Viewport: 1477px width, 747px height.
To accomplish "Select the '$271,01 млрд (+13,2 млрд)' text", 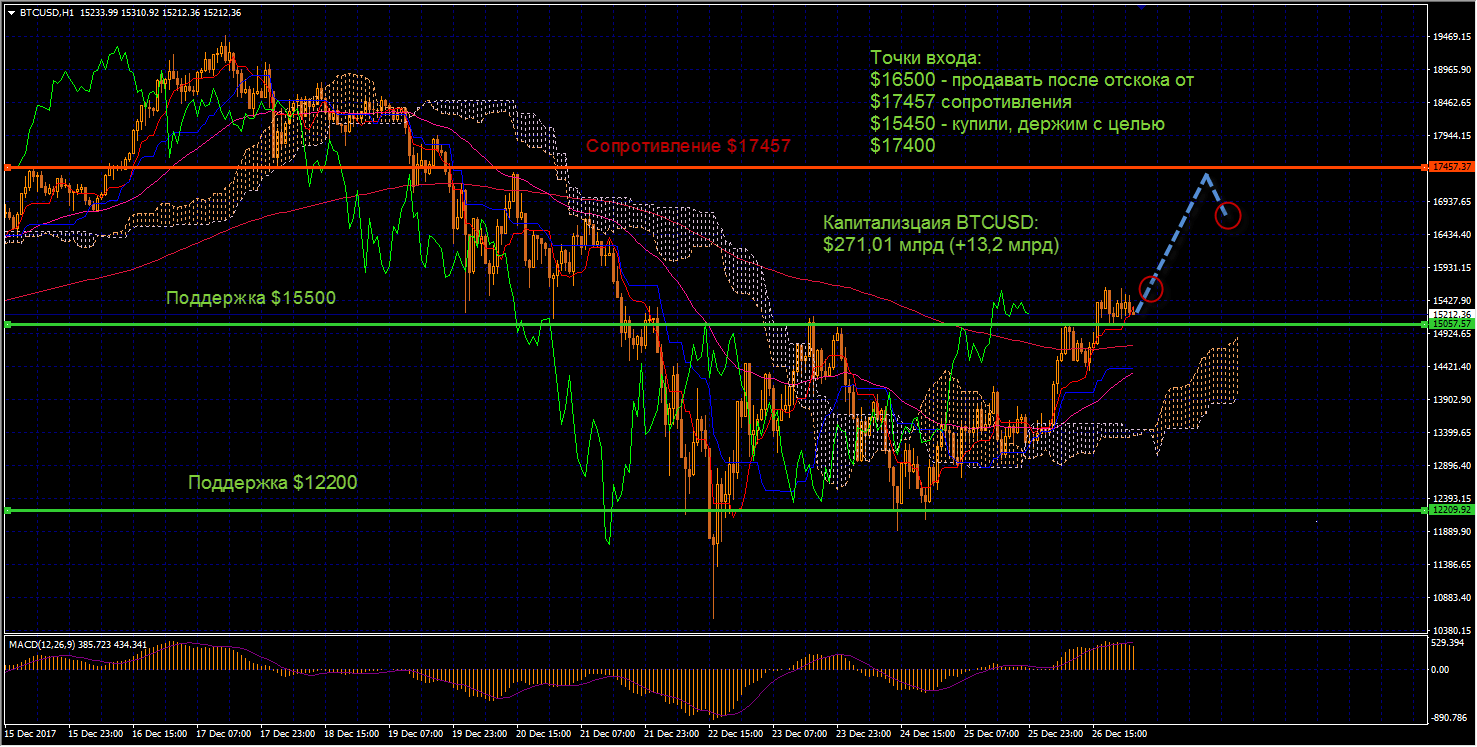I will coord(940,244).
